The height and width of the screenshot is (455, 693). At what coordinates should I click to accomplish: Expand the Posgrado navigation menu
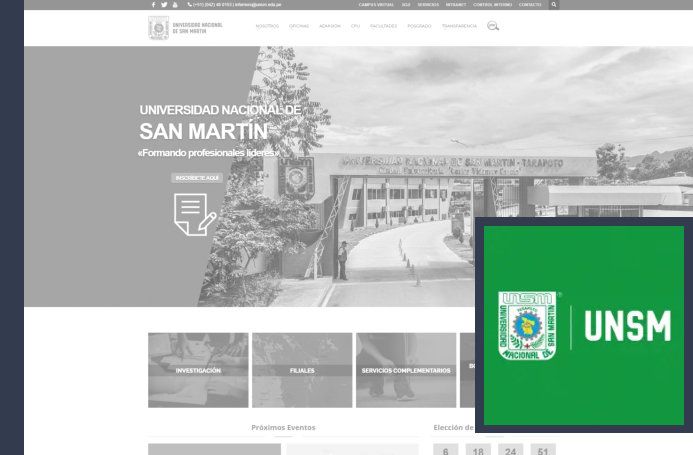[x=419, y=26]
